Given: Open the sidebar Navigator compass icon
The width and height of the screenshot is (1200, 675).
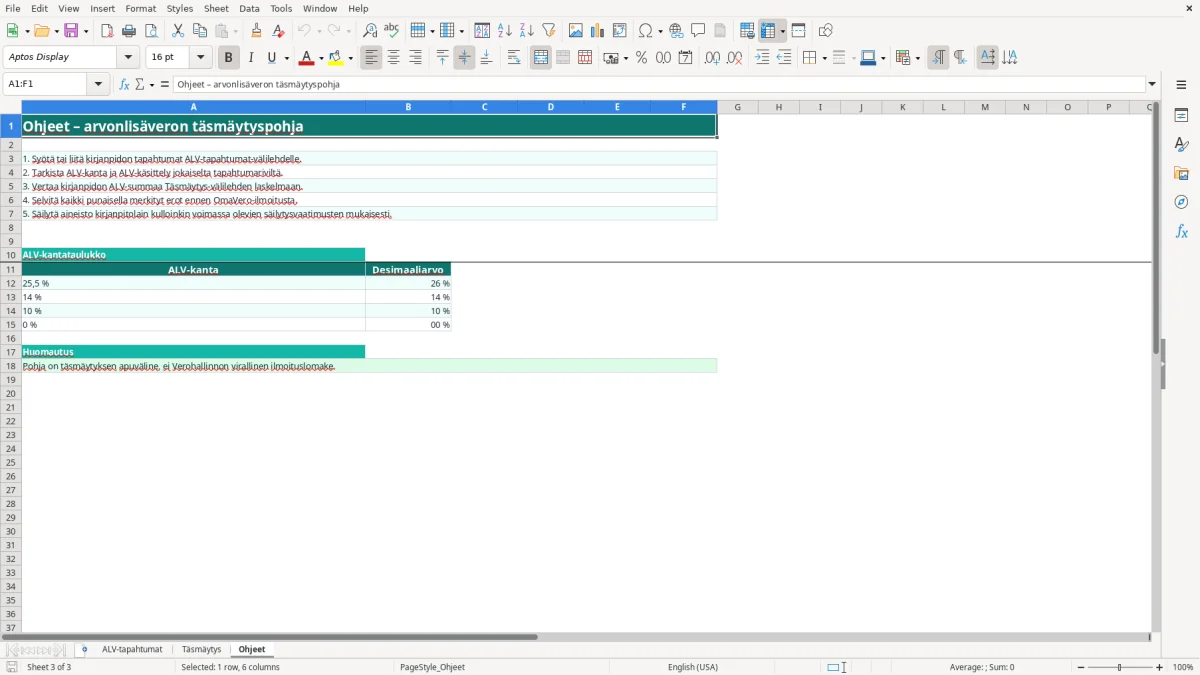Looking at the screenshot, I should coord(1181,202).
